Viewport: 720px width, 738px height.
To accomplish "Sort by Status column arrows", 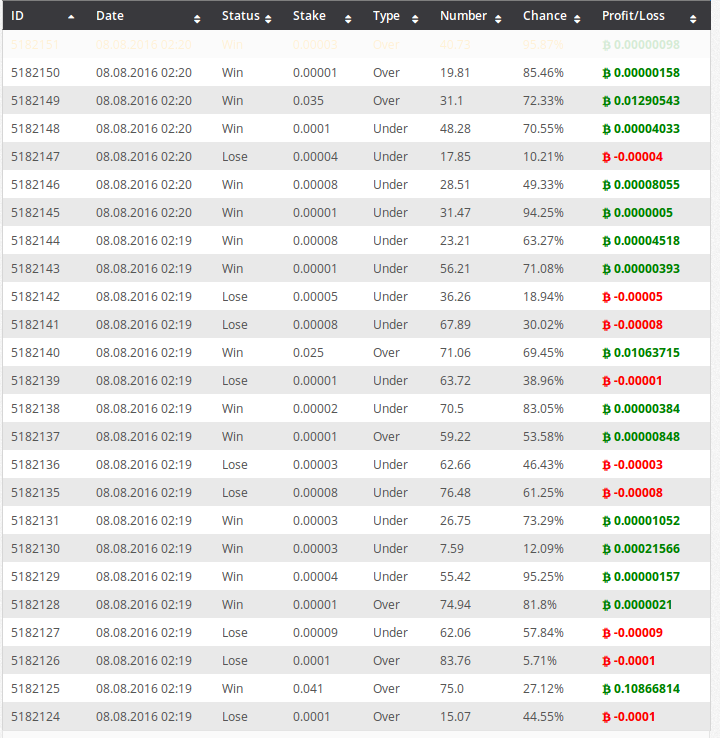I will [268, 19].
